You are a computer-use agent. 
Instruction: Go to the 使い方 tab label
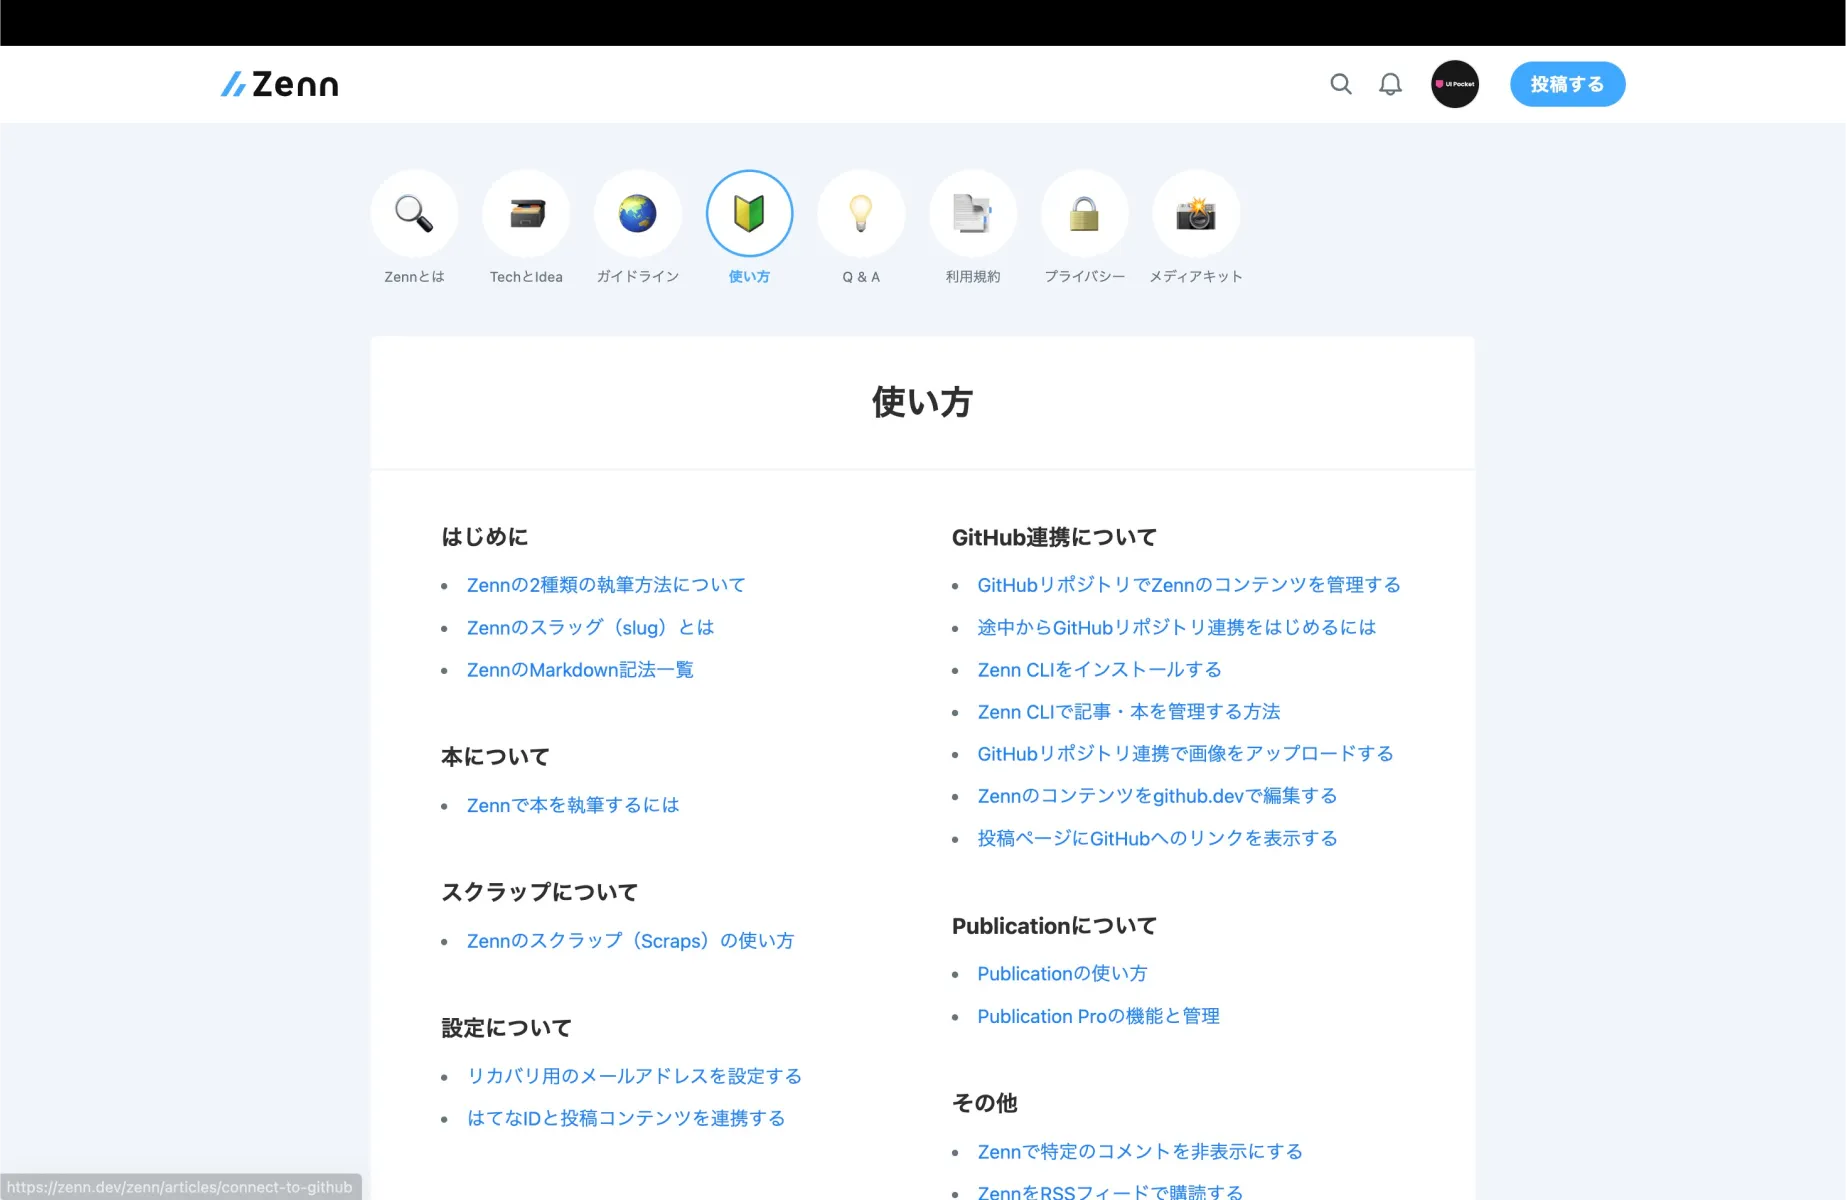point(749,277)
